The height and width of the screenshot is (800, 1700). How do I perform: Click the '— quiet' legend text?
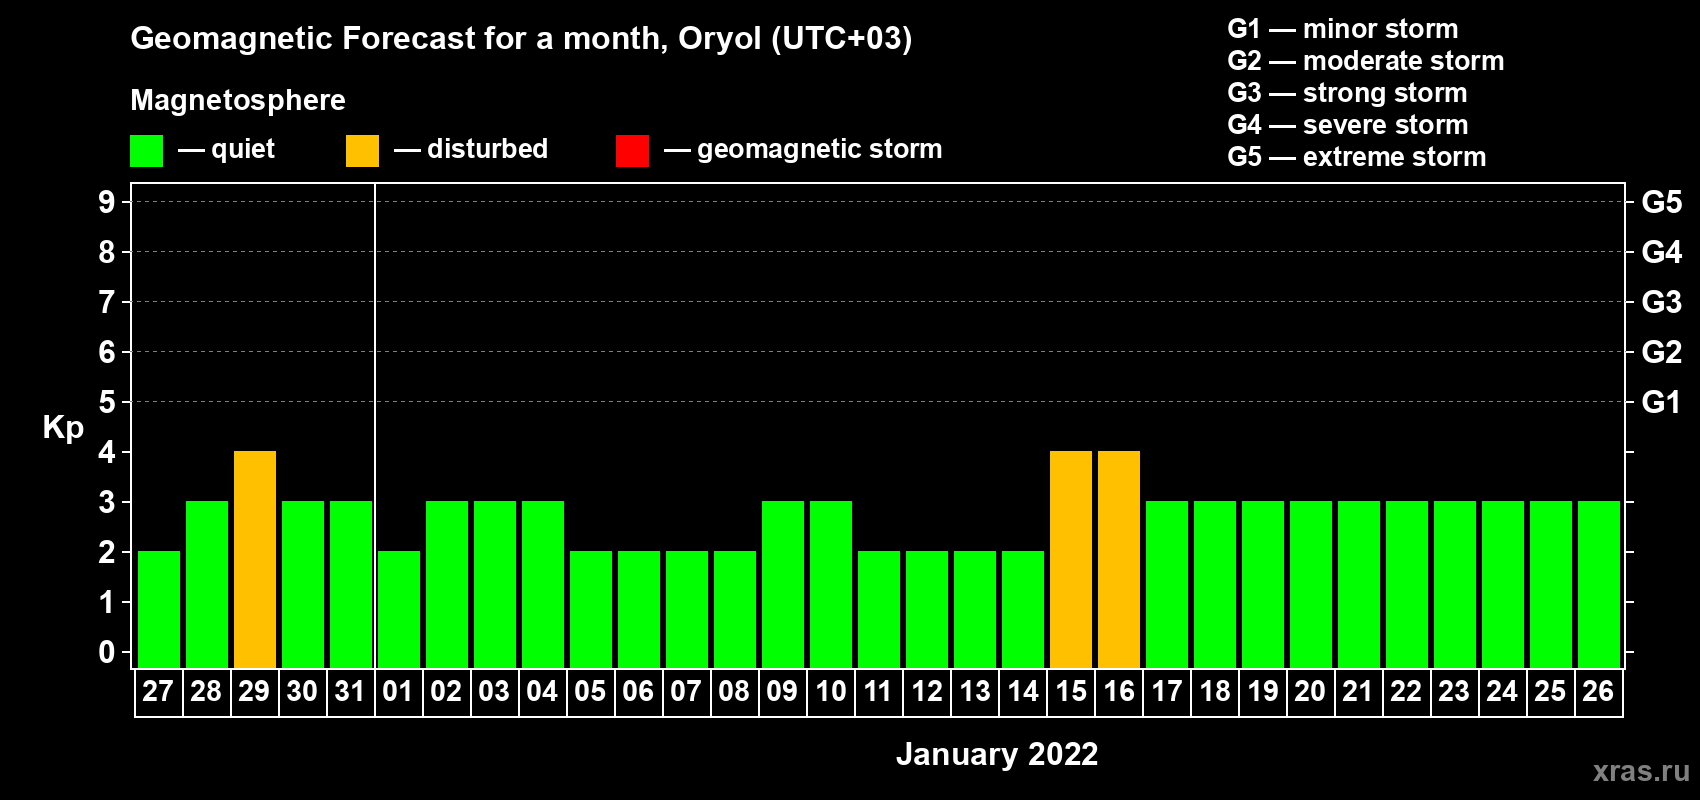pyautogui.click(x=226, y=150)
